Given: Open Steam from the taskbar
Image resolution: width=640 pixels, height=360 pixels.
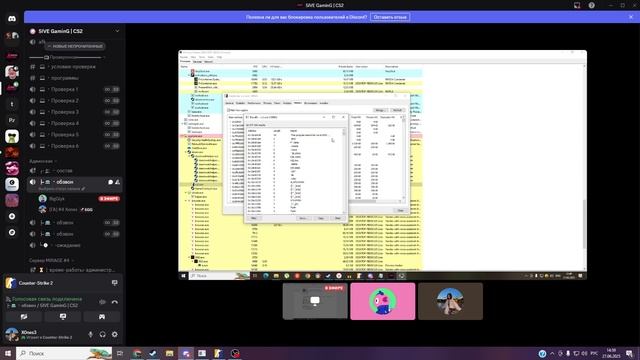Looking at the screenshot, I should (153, 353).
